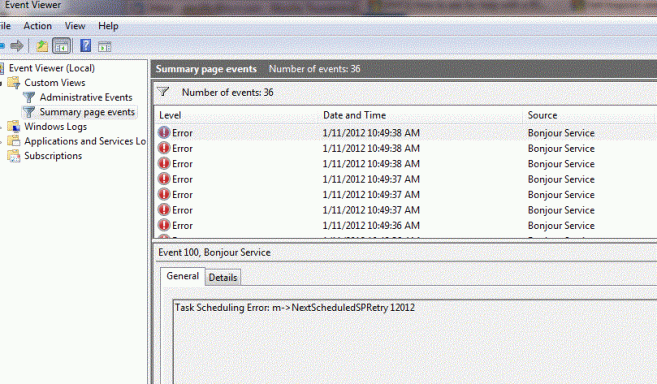Sort by the Date and Time column
Image resolution: width=657 pixels, height=384 pixels.
(422, 115)
